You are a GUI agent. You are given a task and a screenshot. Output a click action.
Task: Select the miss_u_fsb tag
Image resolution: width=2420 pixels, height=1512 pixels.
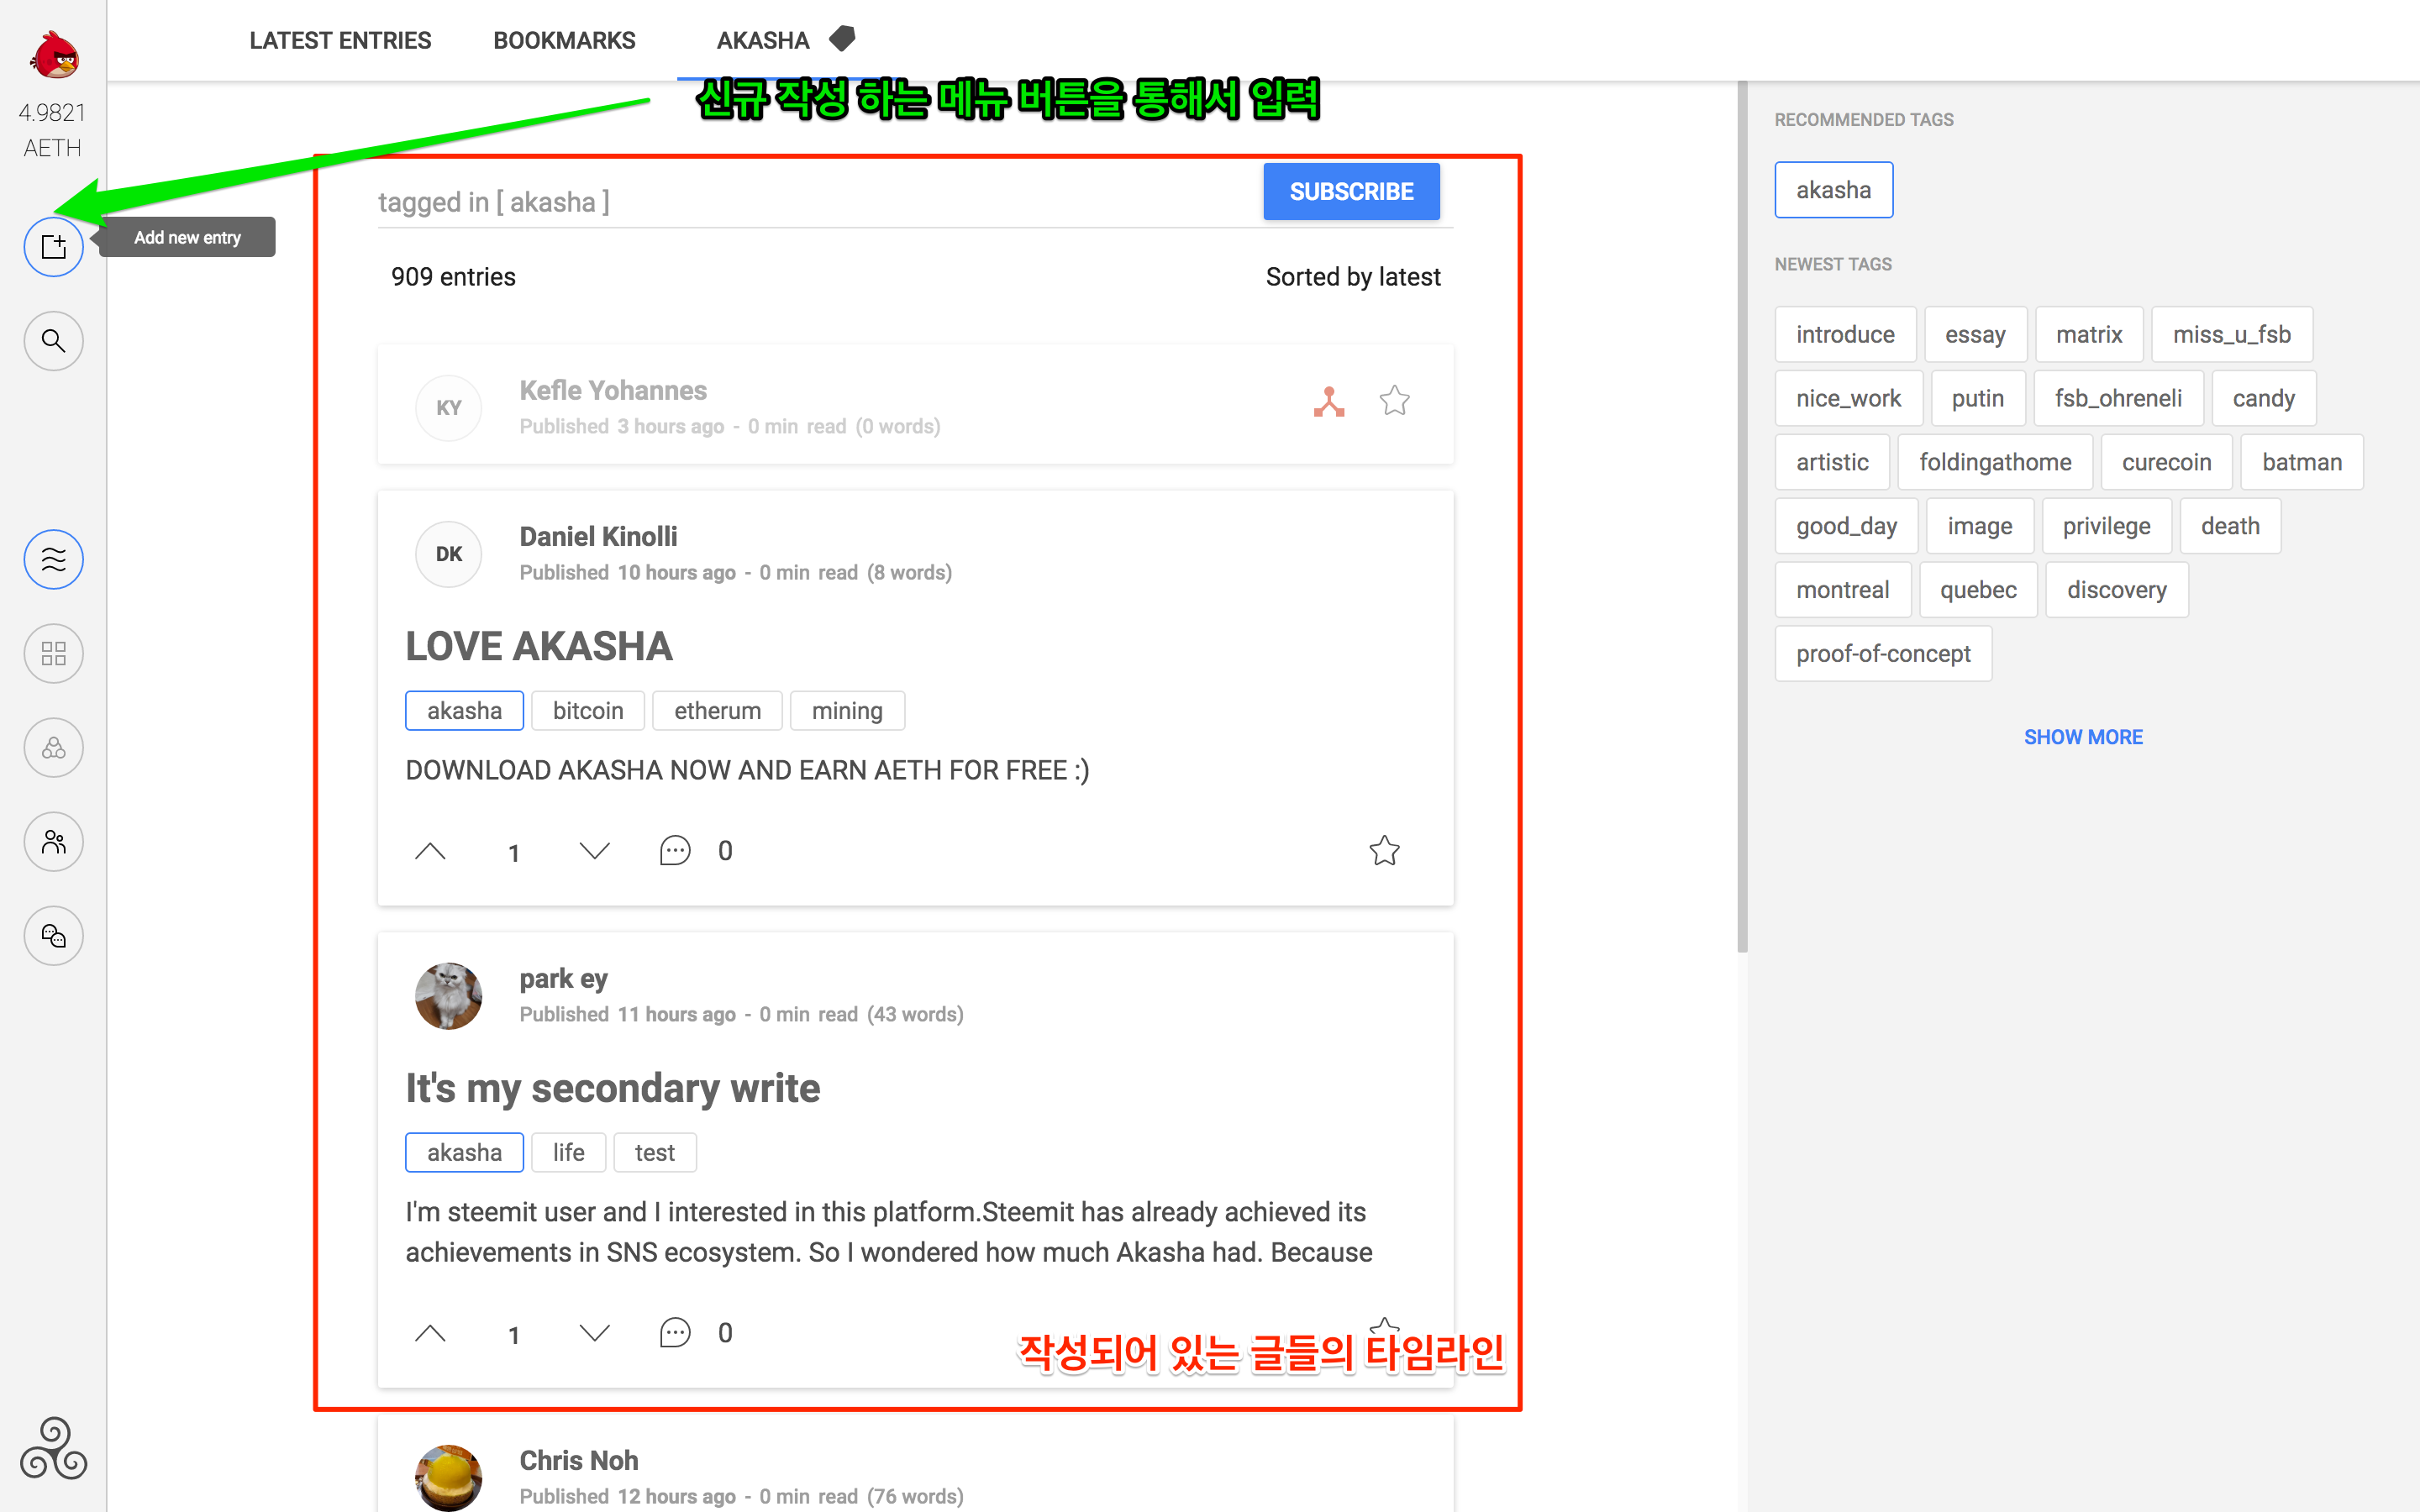pyautogui.click(x=2231, y=334)
